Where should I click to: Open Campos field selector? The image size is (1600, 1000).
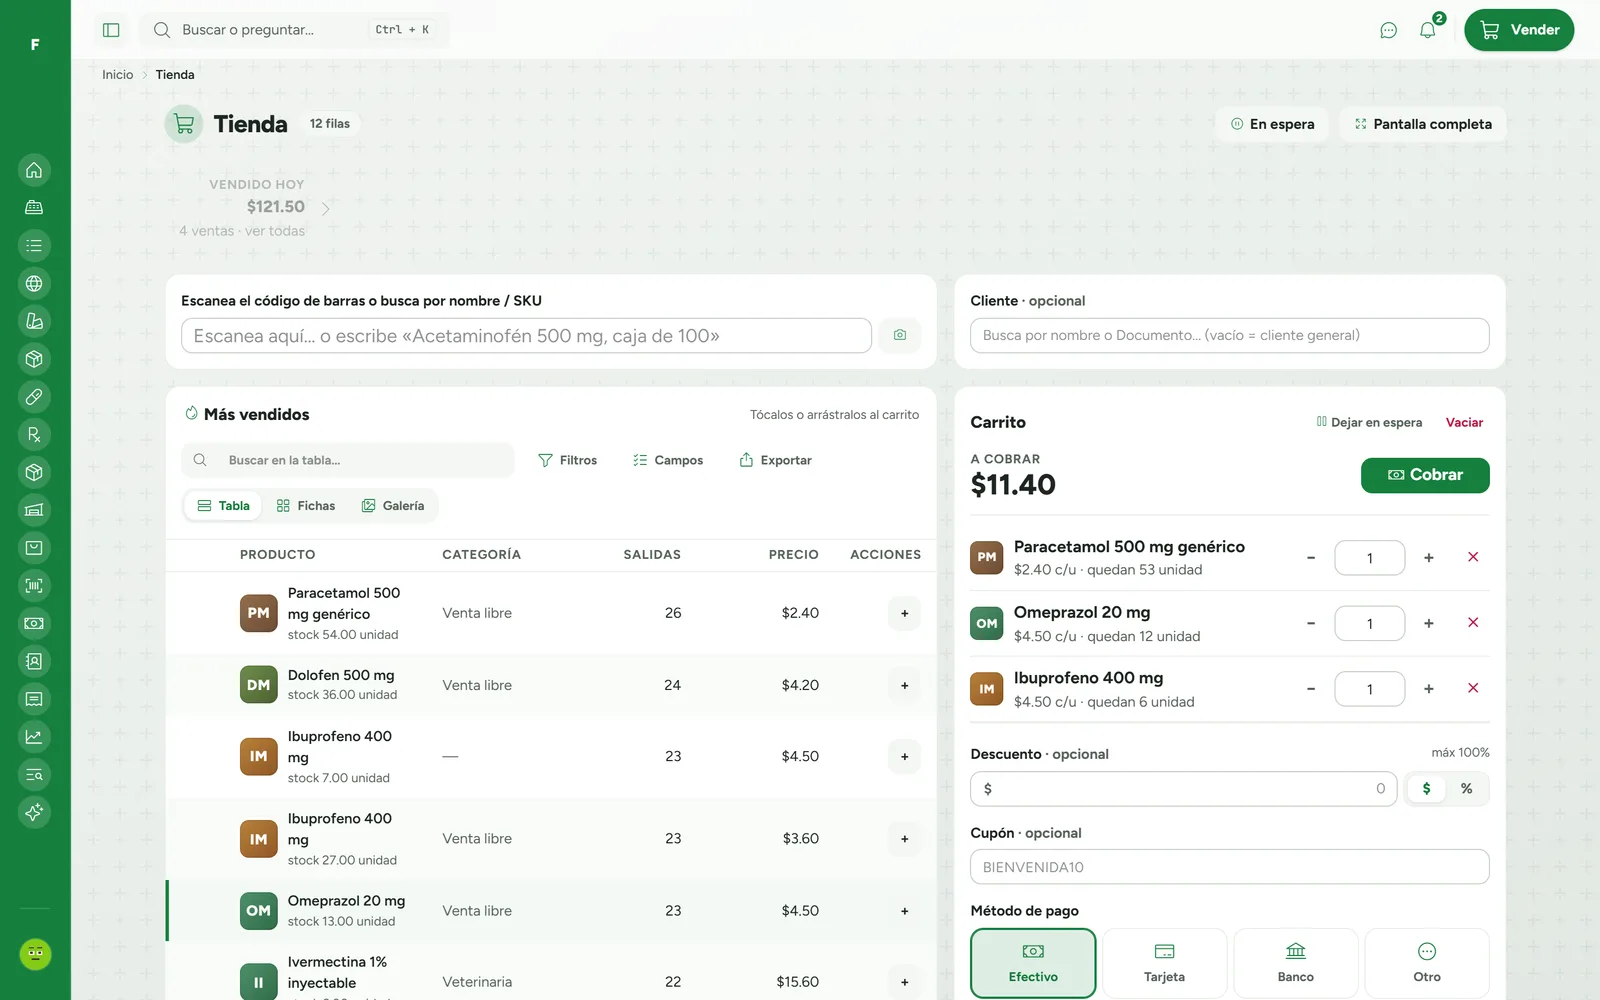pyautogui.click(x=668, y=460)
